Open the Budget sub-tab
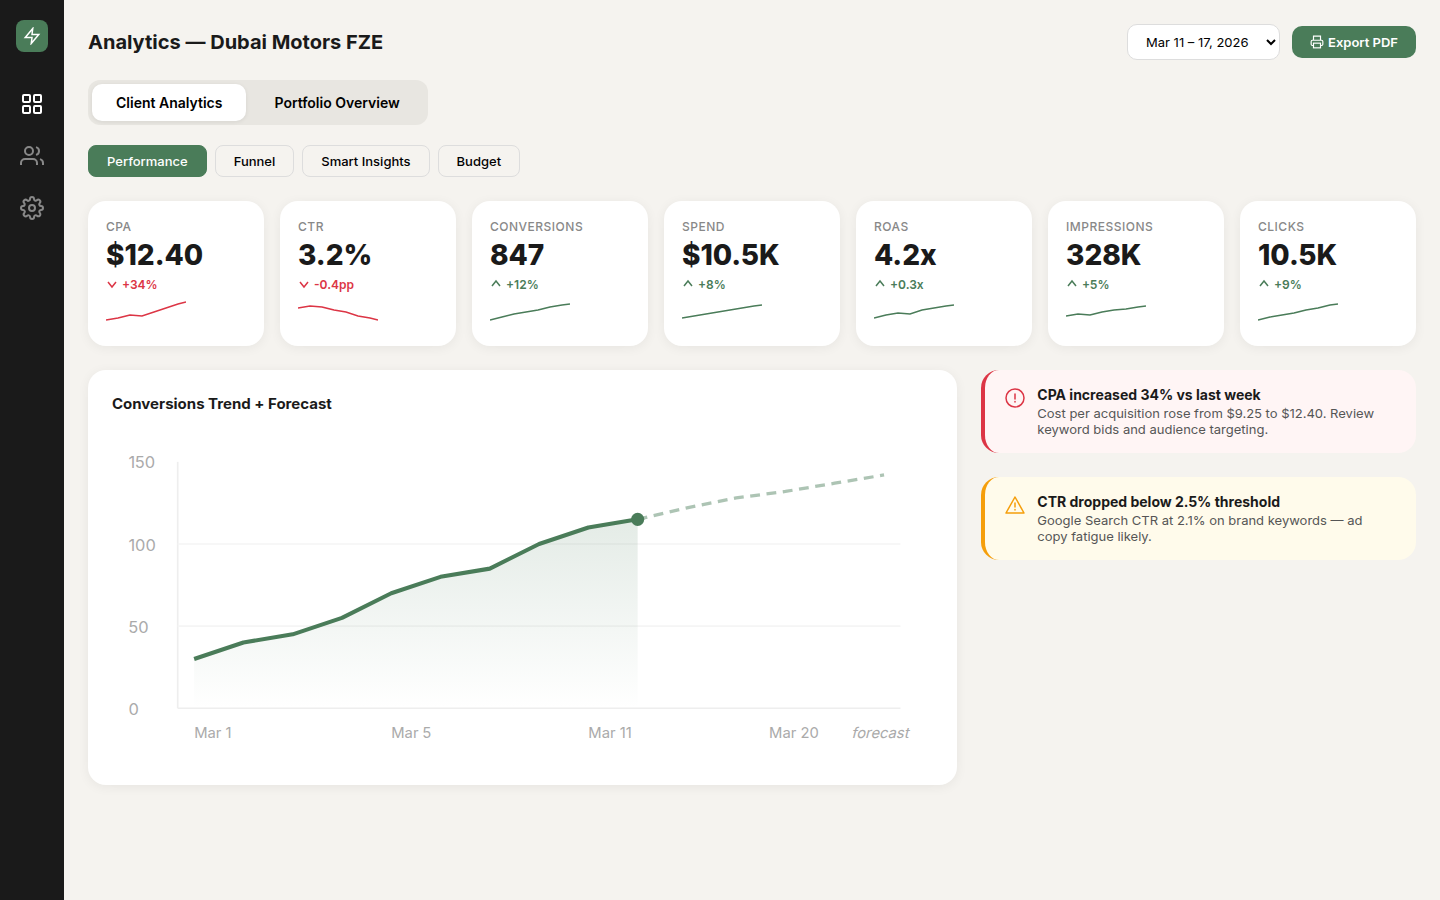This screenshot has height=900, width=1440. [479, 161]
